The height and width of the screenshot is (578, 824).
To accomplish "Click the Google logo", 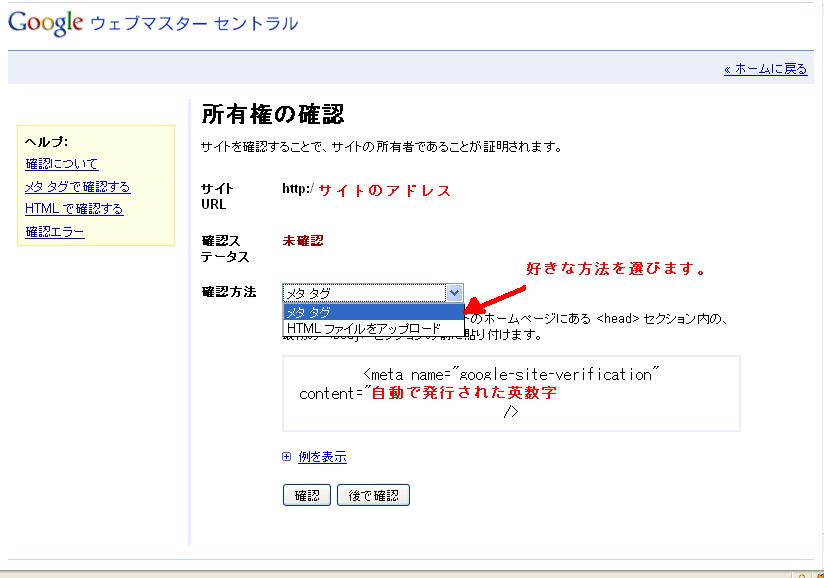I will coord(46,23).
